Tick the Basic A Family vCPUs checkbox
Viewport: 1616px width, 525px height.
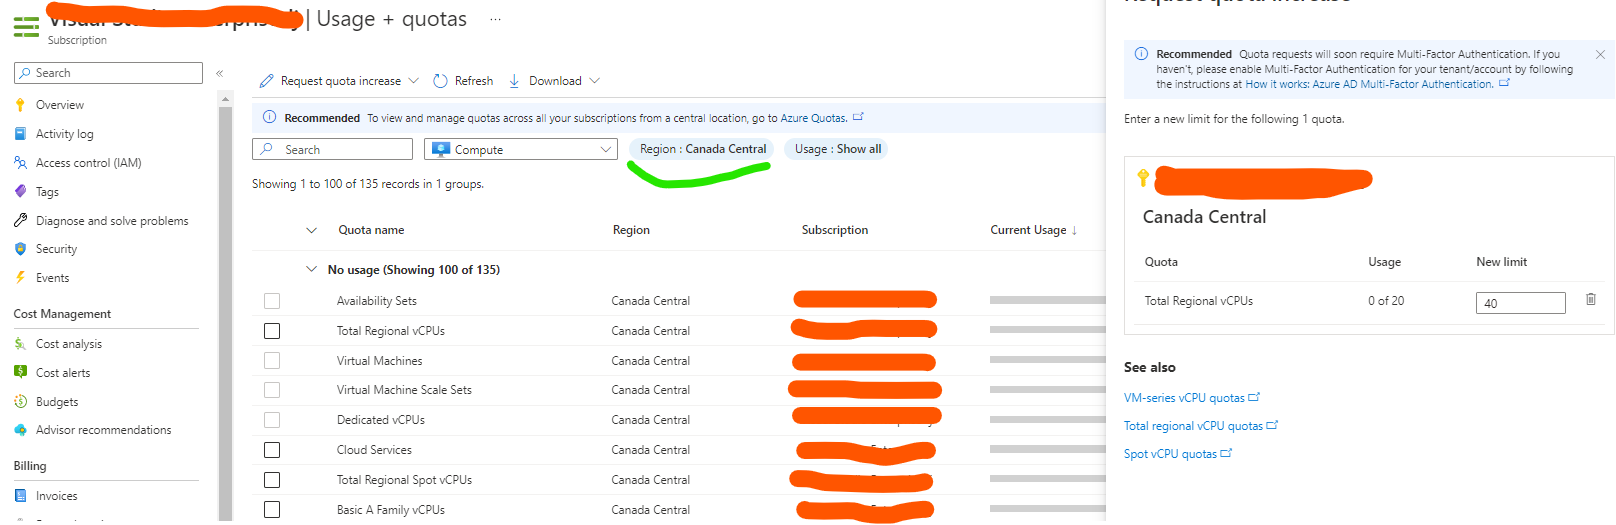point(272,510)
